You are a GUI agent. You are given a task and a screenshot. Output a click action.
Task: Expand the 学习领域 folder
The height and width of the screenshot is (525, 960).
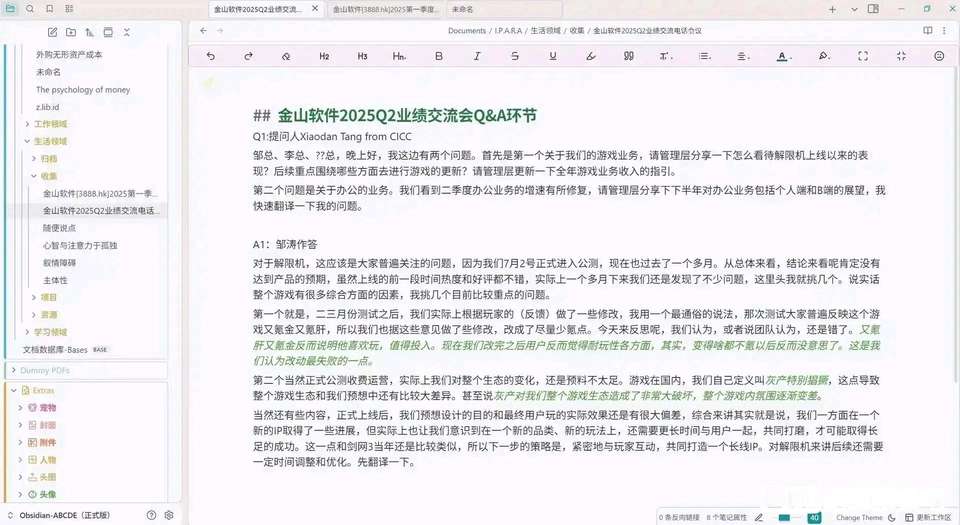(x=50, y=331)
